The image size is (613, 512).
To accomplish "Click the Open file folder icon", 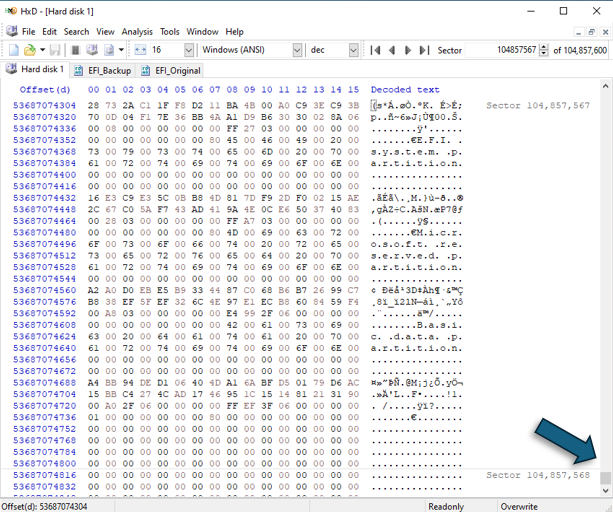I will 29,50.
